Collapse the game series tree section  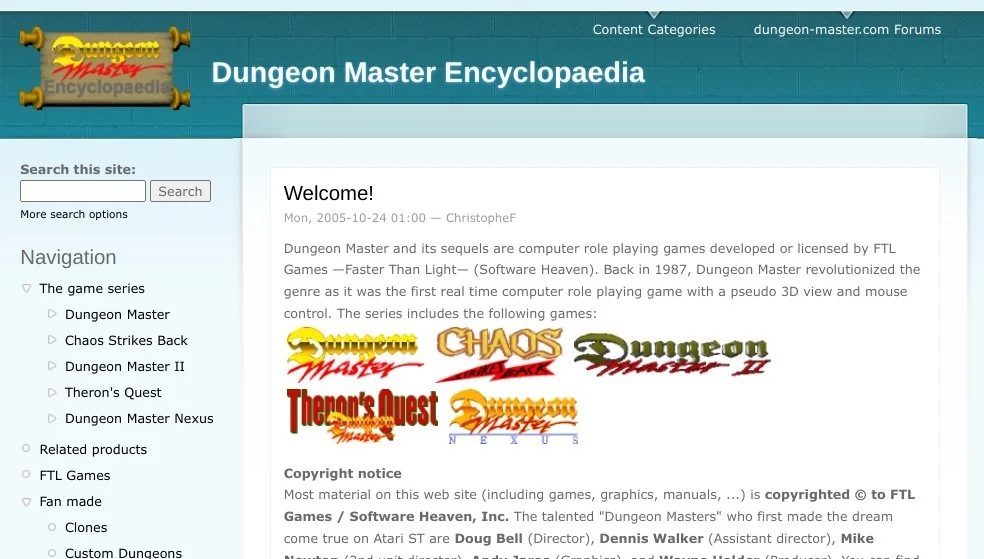(x=26, y=289)
